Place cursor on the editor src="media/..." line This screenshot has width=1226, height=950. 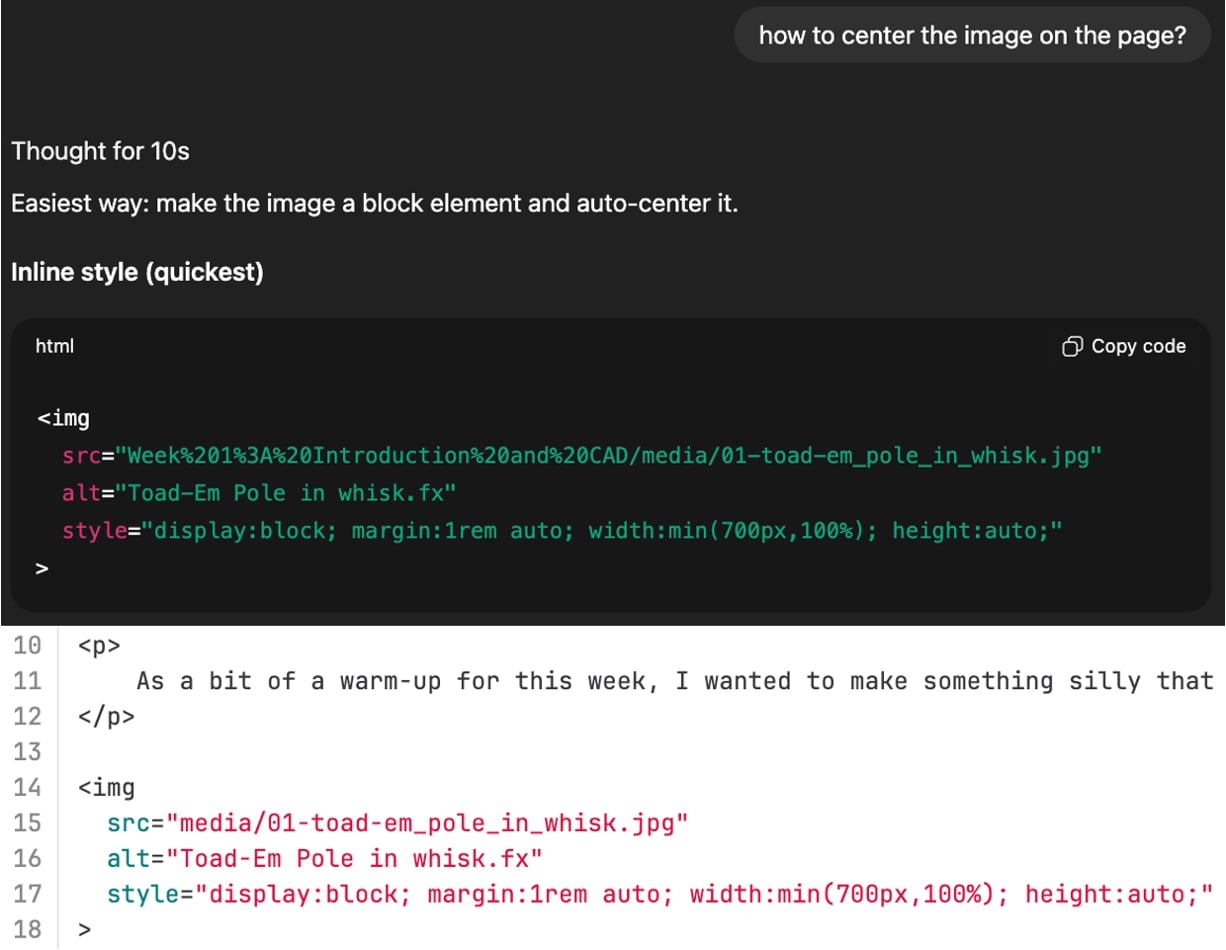398,823
